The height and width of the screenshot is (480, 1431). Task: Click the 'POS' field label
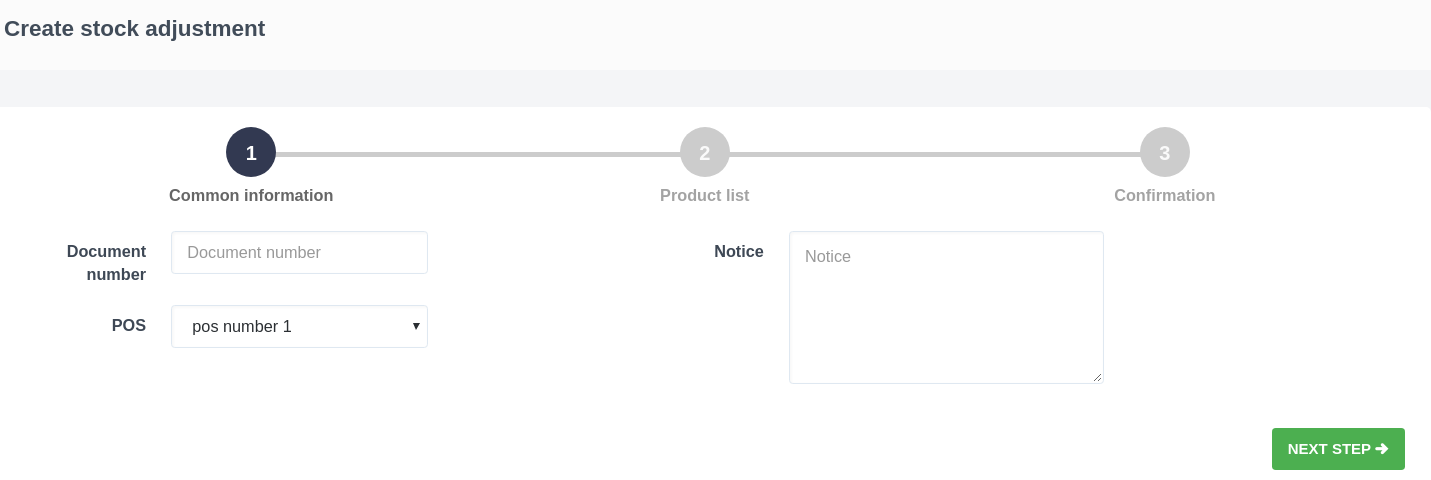coord(129,326)
